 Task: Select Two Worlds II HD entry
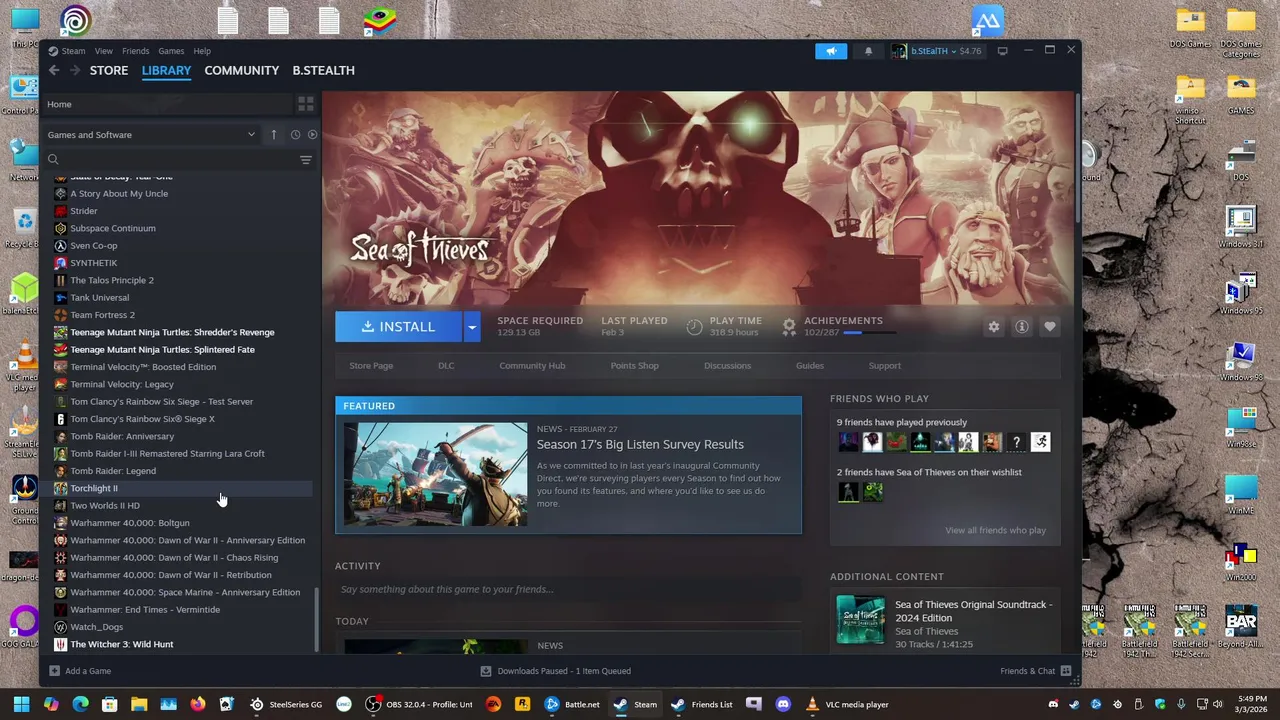click(182, 505)
